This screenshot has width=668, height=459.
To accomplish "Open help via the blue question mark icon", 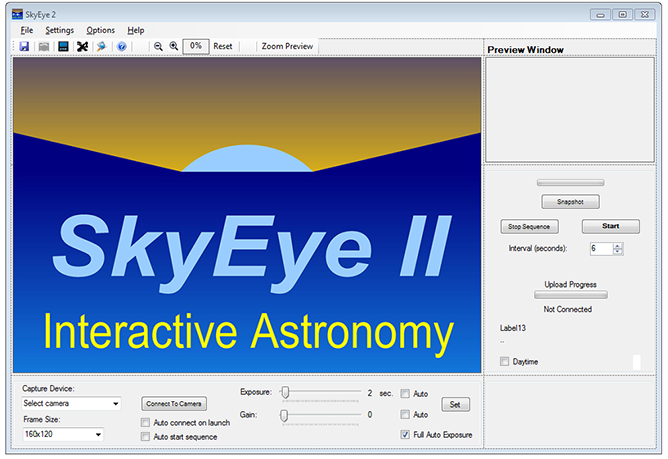I will pos(122,46).
